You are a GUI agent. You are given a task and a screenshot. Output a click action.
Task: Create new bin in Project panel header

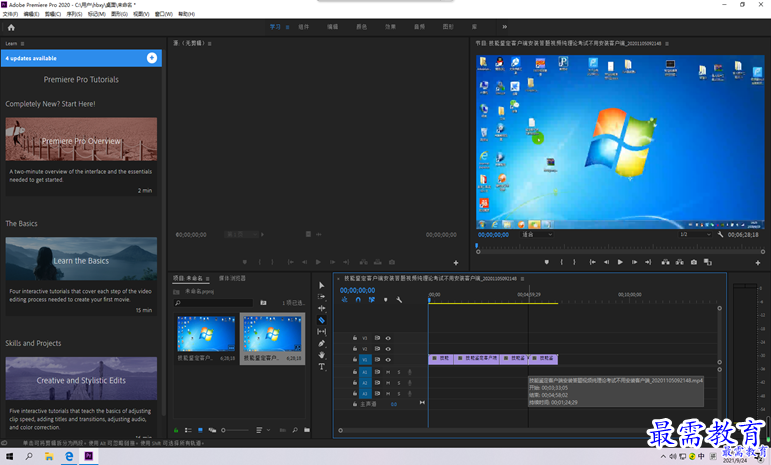(x=263, y=303)
